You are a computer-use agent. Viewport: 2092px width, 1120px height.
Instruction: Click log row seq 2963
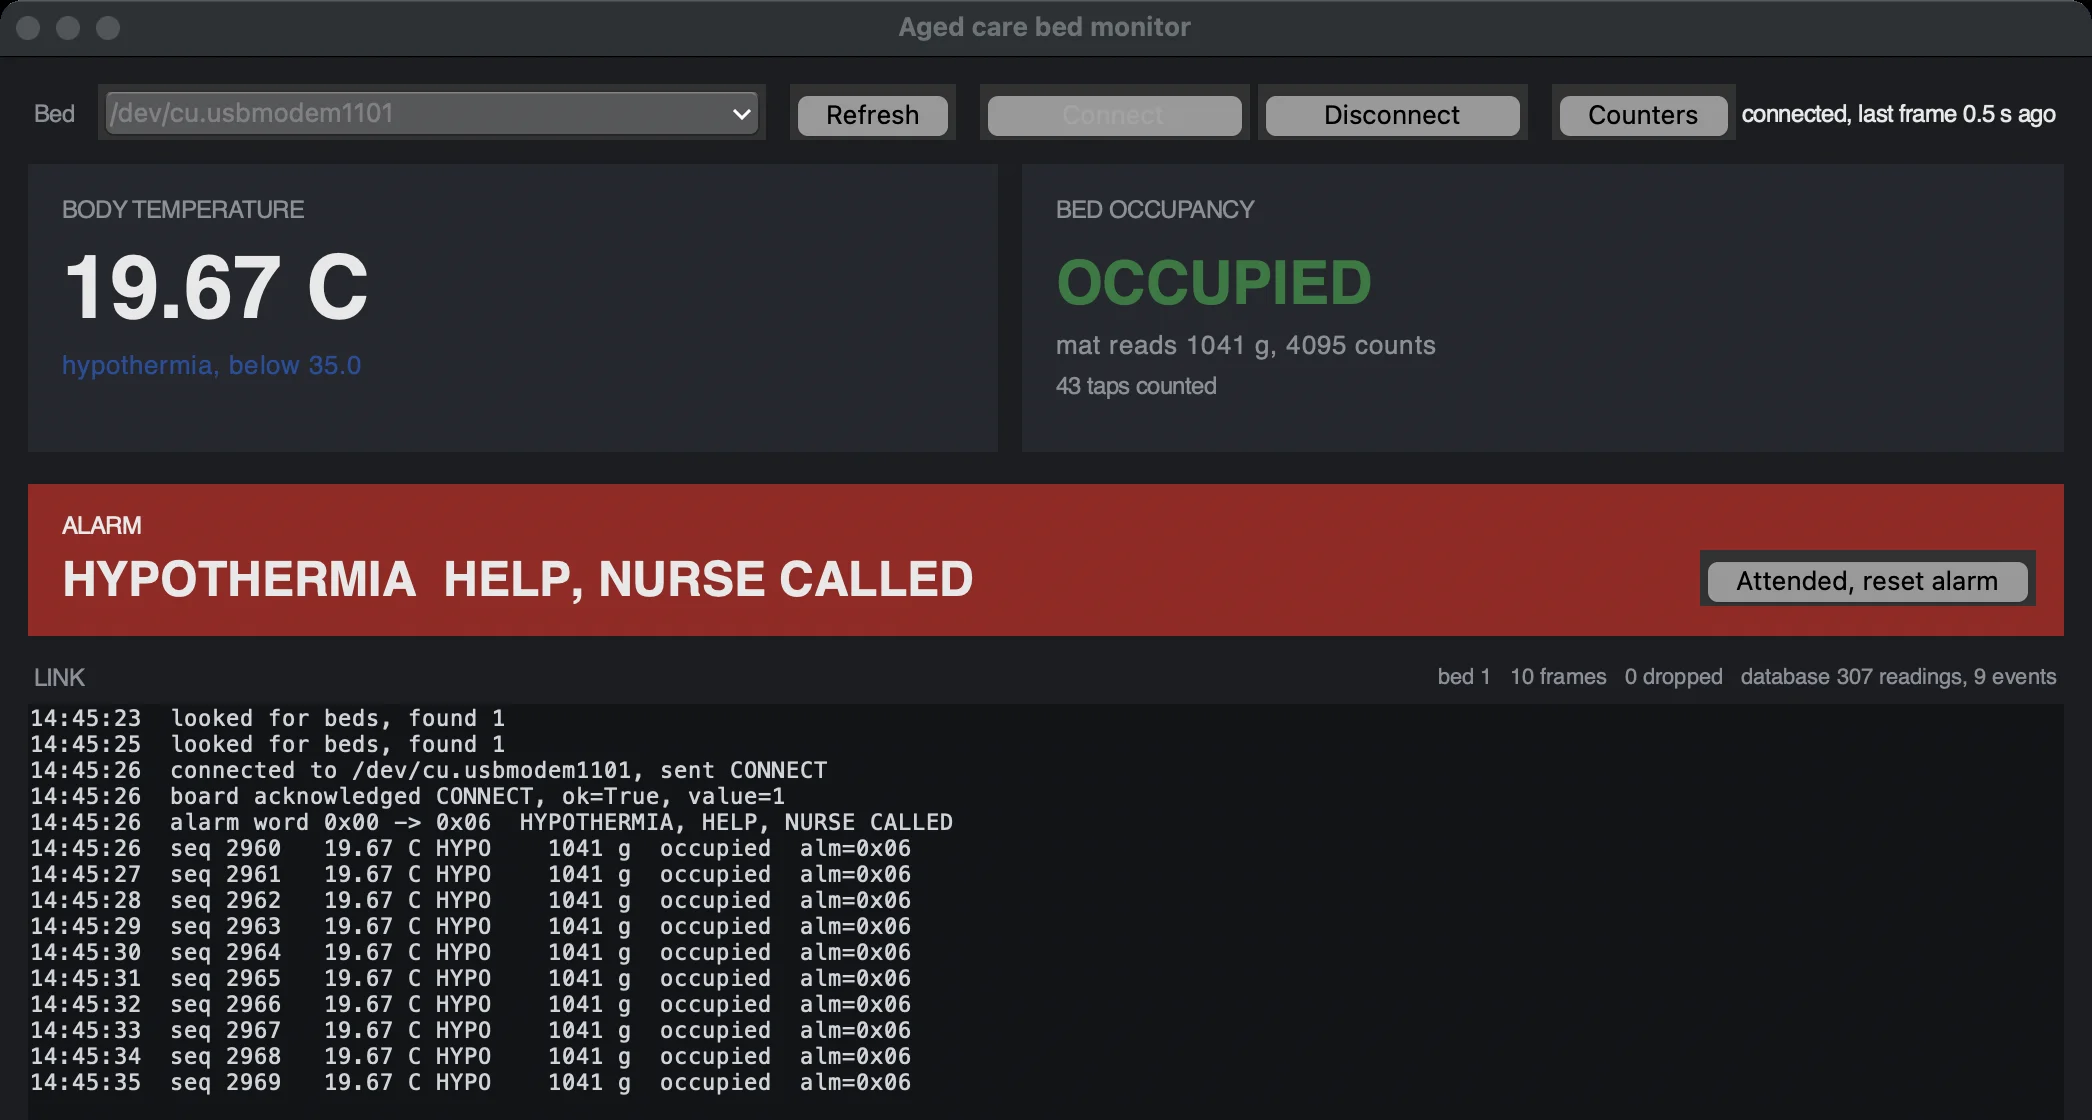[x=470, y=926]
